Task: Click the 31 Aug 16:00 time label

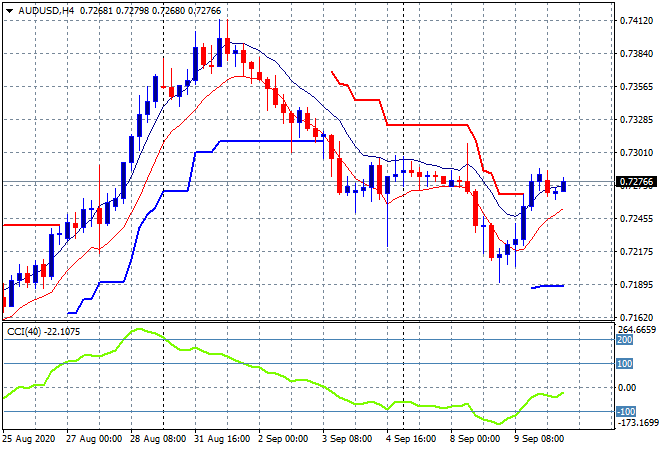Action: [222, 438]
